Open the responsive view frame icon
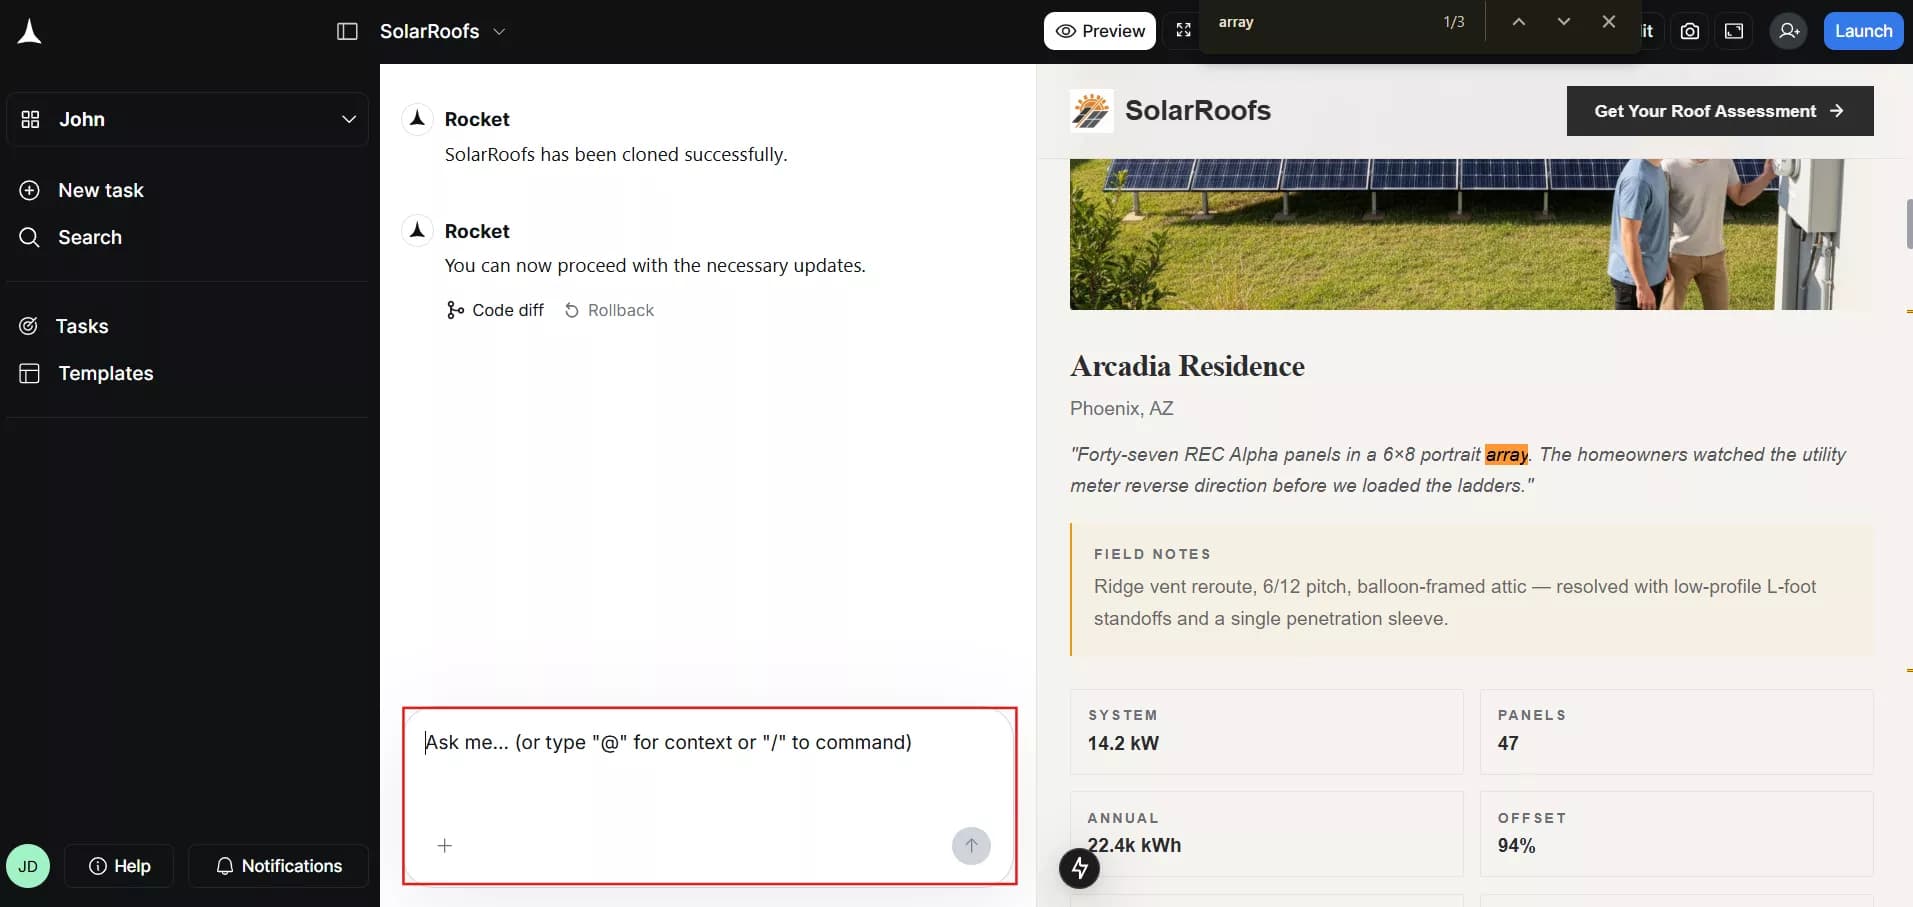The height and width of the screenshot is (907, 1913). click(x=1734, y=31)
